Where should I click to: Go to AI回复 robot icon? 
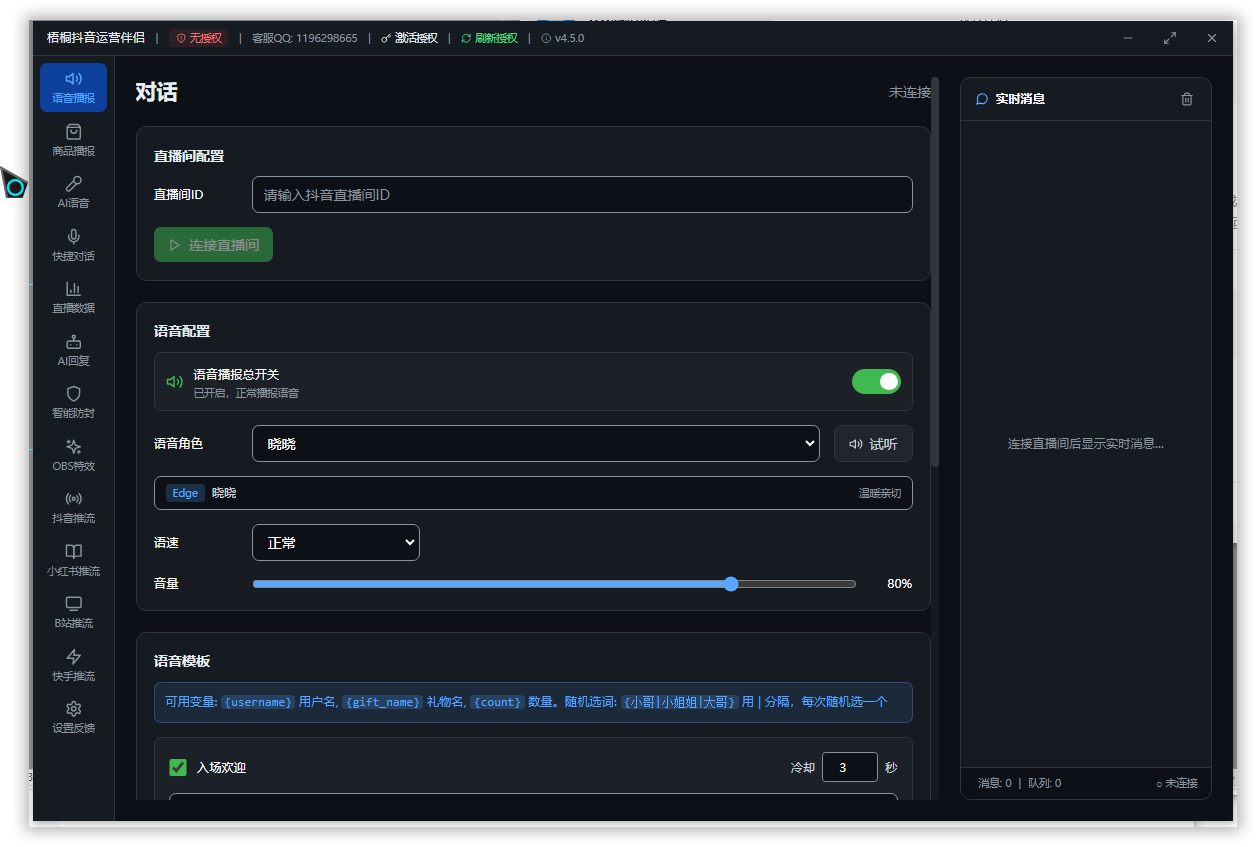pyautogui.click(x=73, y=342)
